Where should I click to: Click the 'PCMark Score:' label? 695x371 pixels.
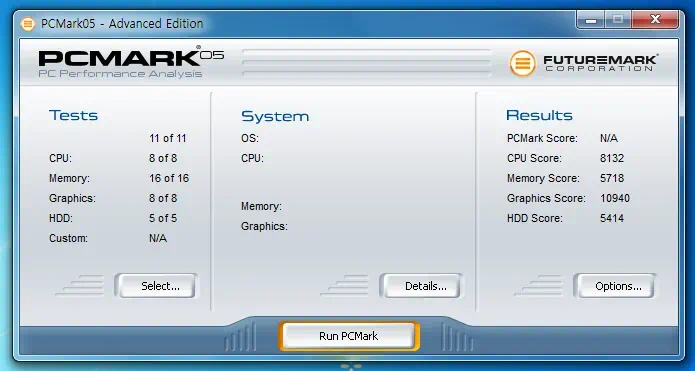click(542, 138)
